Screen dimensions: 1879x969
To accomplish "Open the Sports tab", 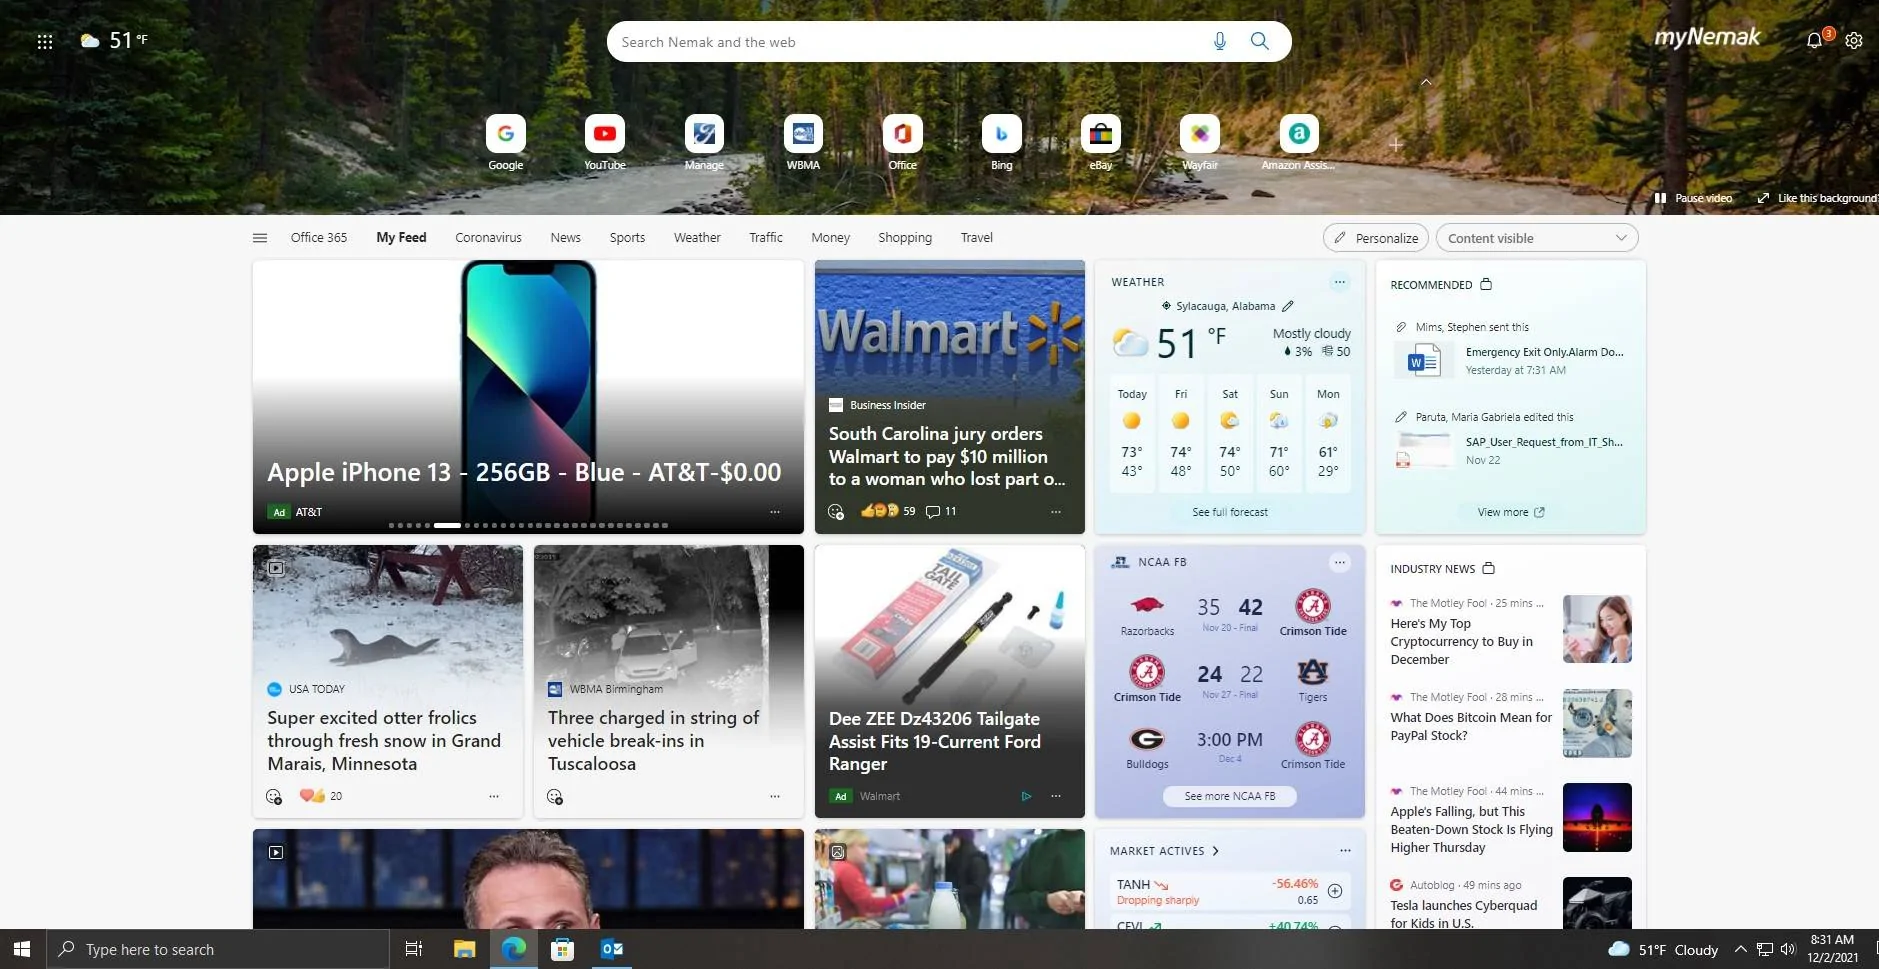I will click(627, 238).
